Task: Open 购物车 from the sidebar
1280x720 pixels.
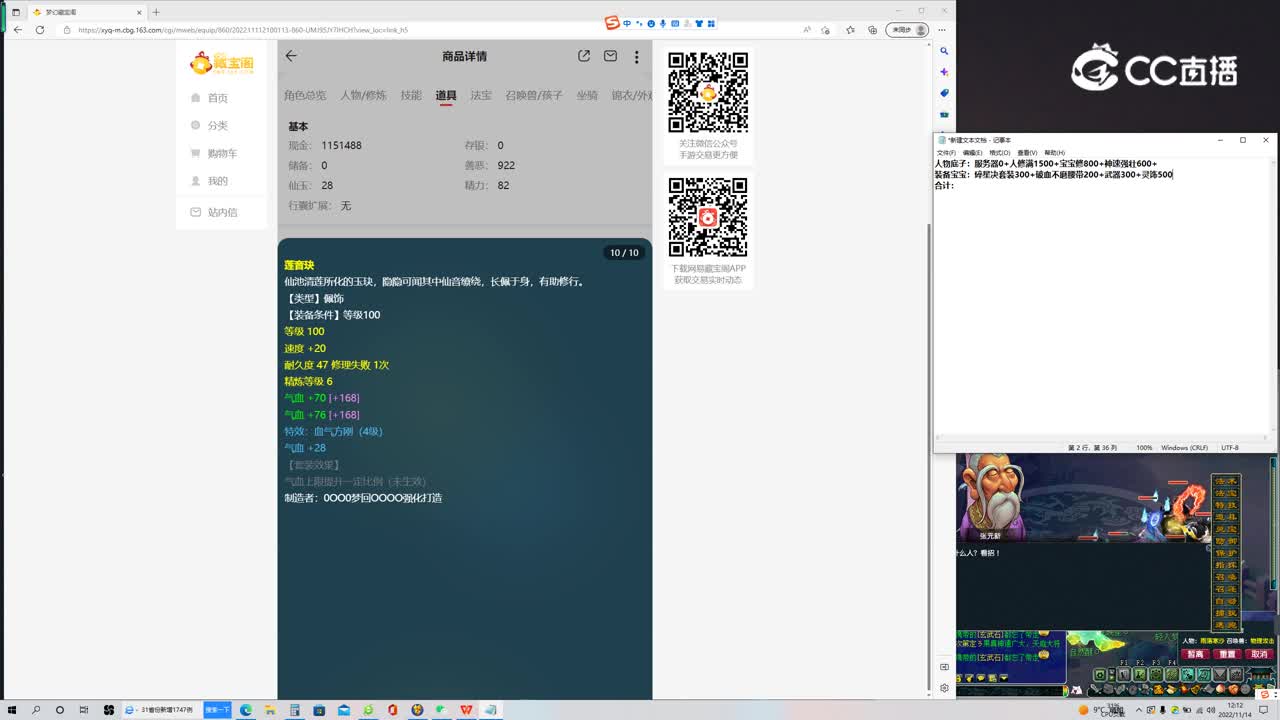Action: [x=221, y=153]
